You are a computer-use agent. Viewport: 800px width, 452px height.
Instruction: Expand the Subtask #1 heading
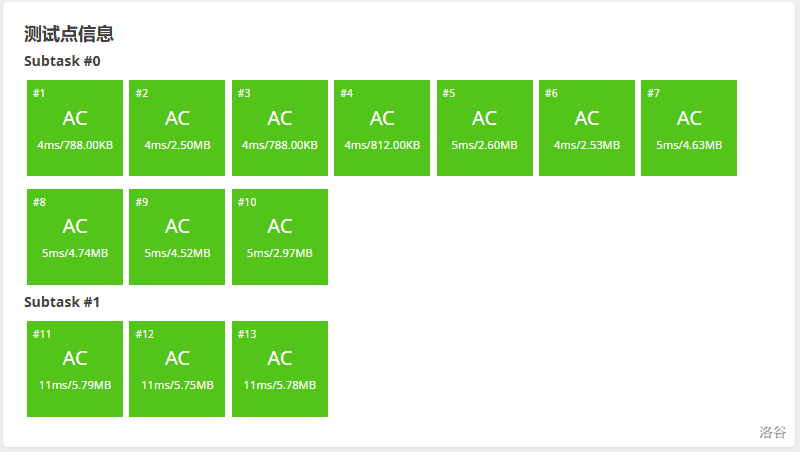62,301
